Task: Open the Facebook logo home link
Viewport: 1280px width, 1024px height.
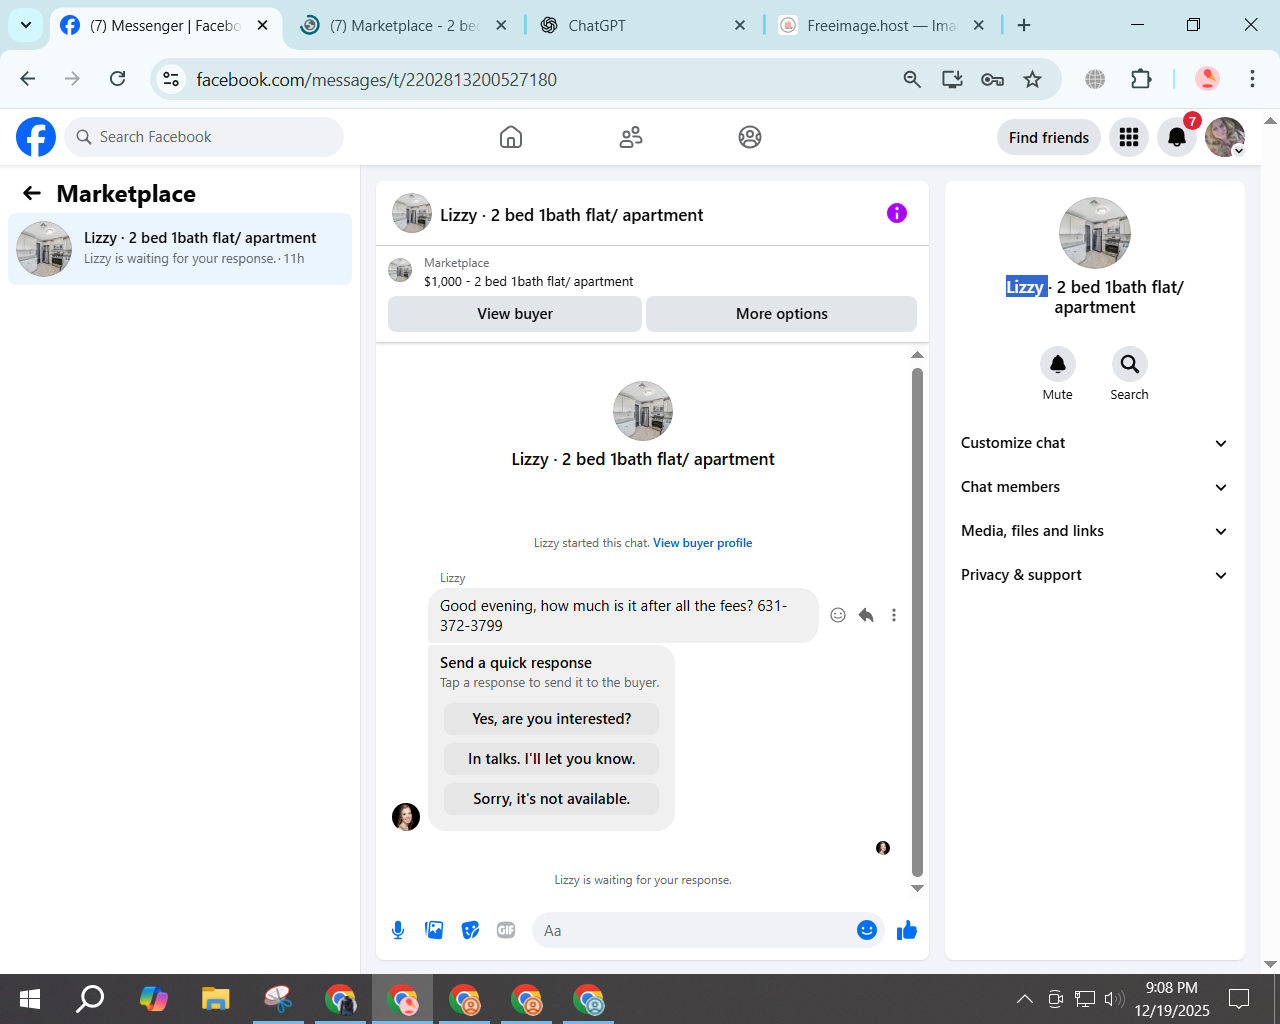Action: [36, 137]
